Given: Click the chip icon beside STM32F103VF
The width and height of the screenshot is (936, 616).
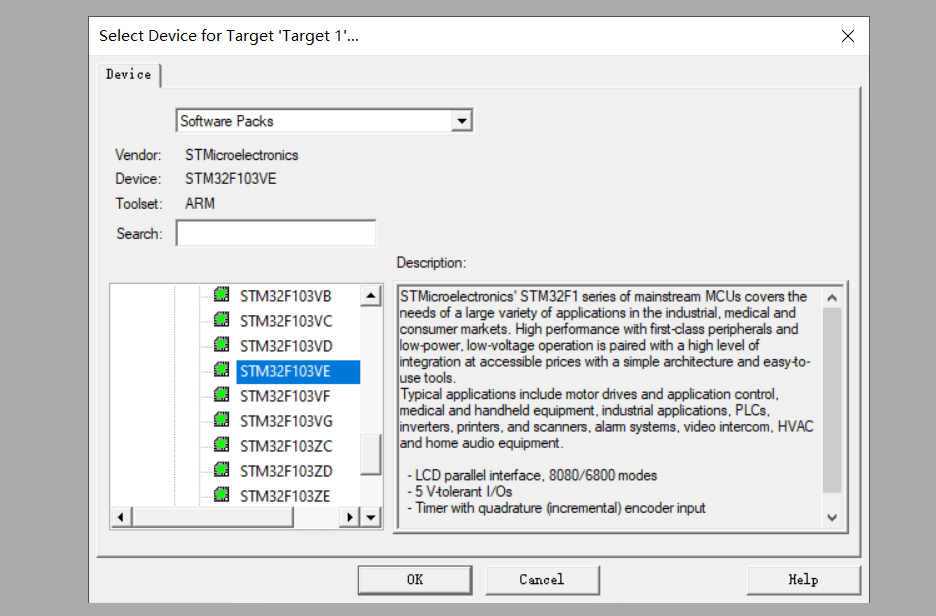Looking at the screenshot, I should tap(221, 395).
